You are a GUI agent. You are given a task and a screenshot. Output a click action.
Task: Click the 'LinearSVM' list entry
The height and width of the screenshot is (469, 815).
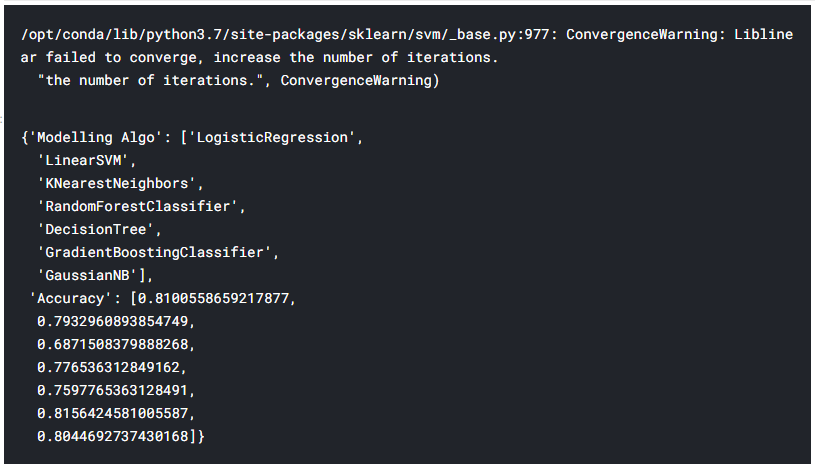83,161
